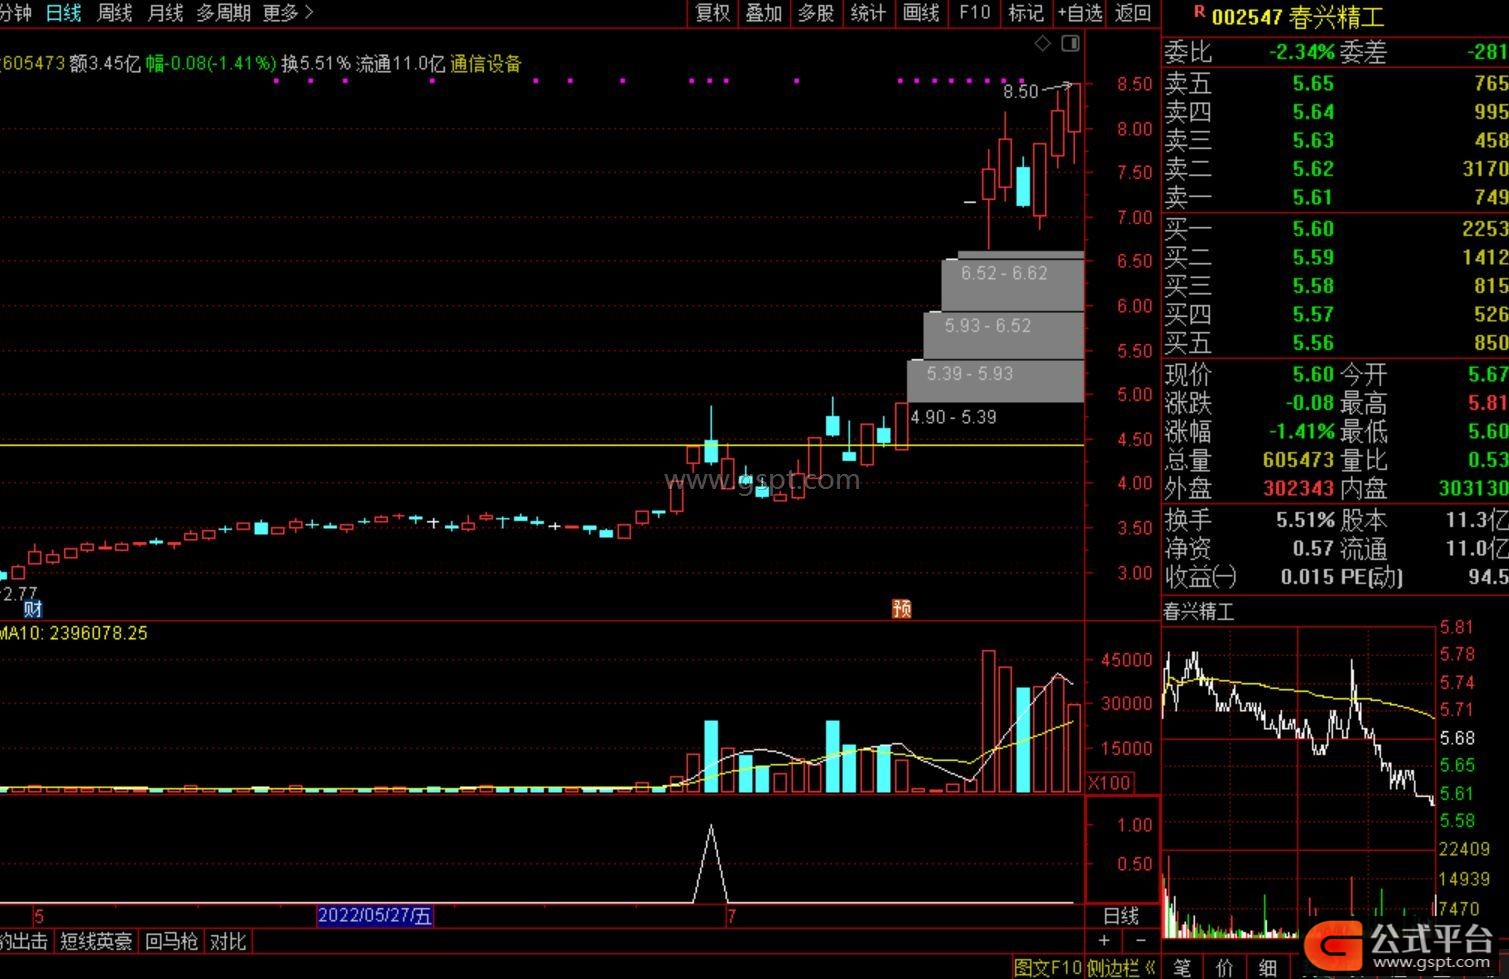
Task: Click the 涨幅 -1.41% value
Action: (x=1302, y=433)
